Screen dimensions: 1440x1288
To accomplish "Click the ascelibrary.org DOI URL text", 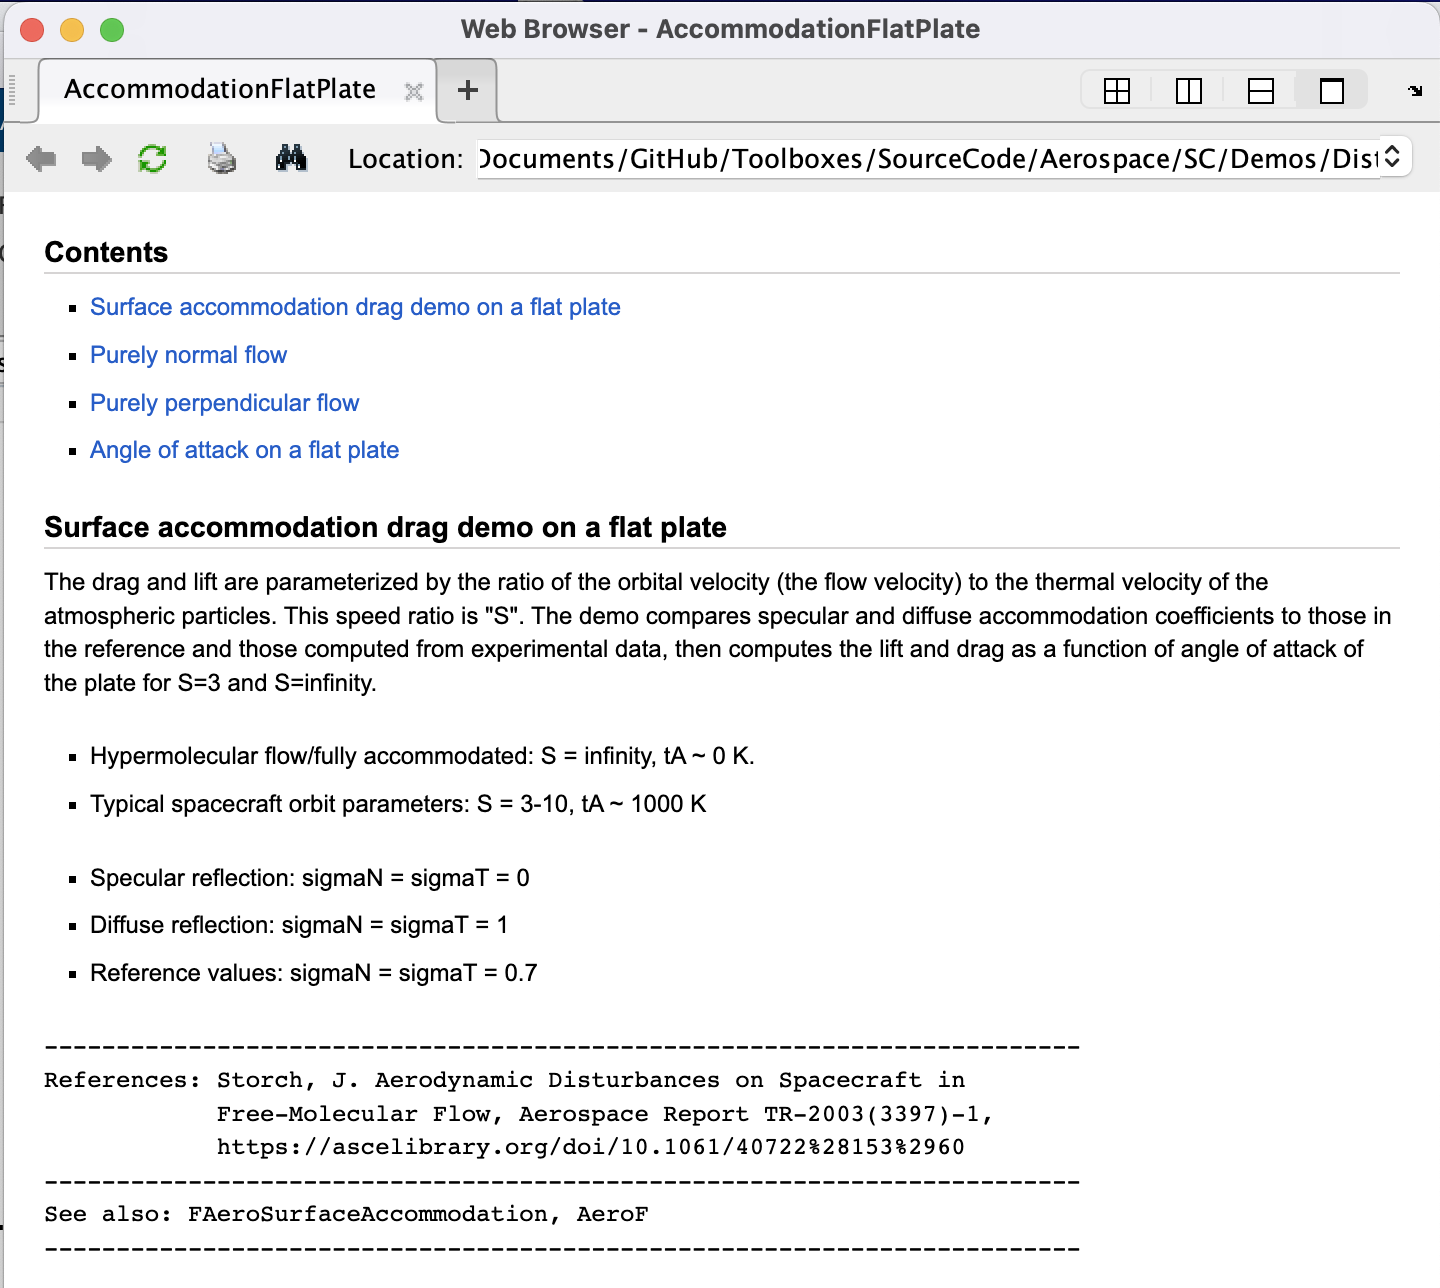I will point(590,1147).
